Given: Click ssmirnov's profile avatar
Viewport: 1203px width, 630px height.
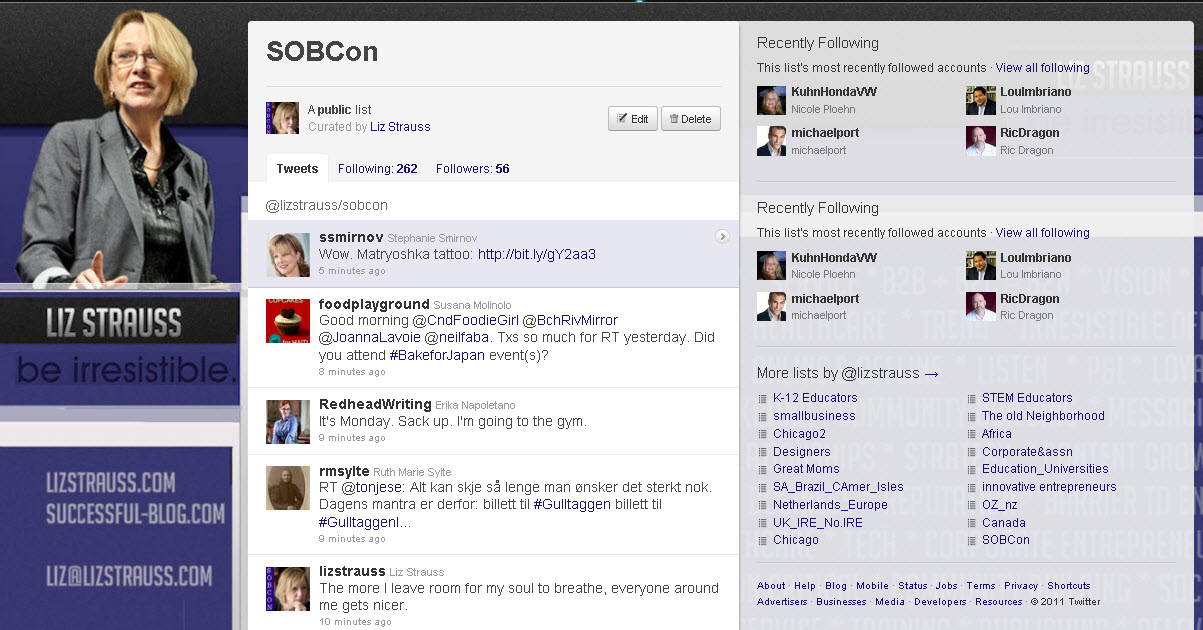Looking at the screenshot, I should point(287,254).
